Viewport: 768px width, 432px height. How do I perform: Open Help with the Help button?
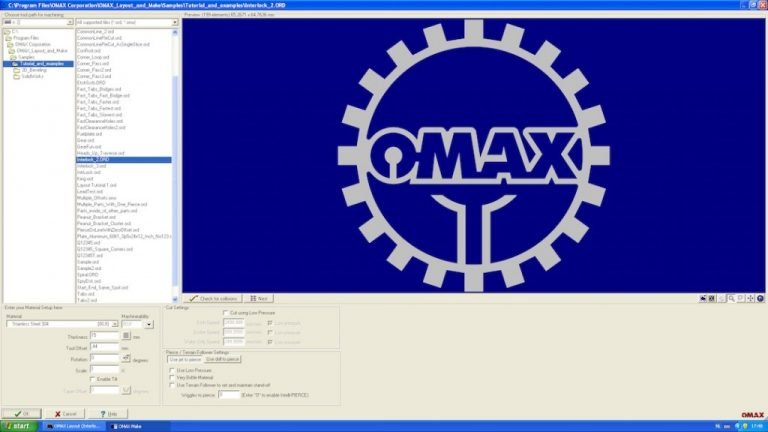tap(108, 414)
